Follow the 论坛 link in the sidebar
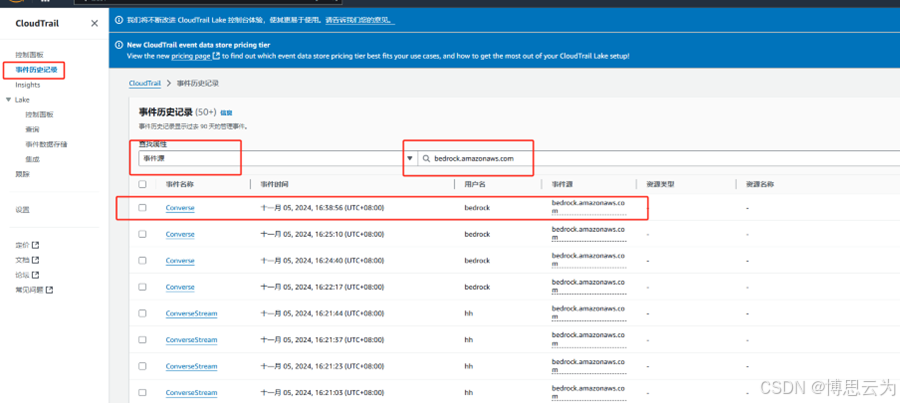 click(x=22, y=275)
